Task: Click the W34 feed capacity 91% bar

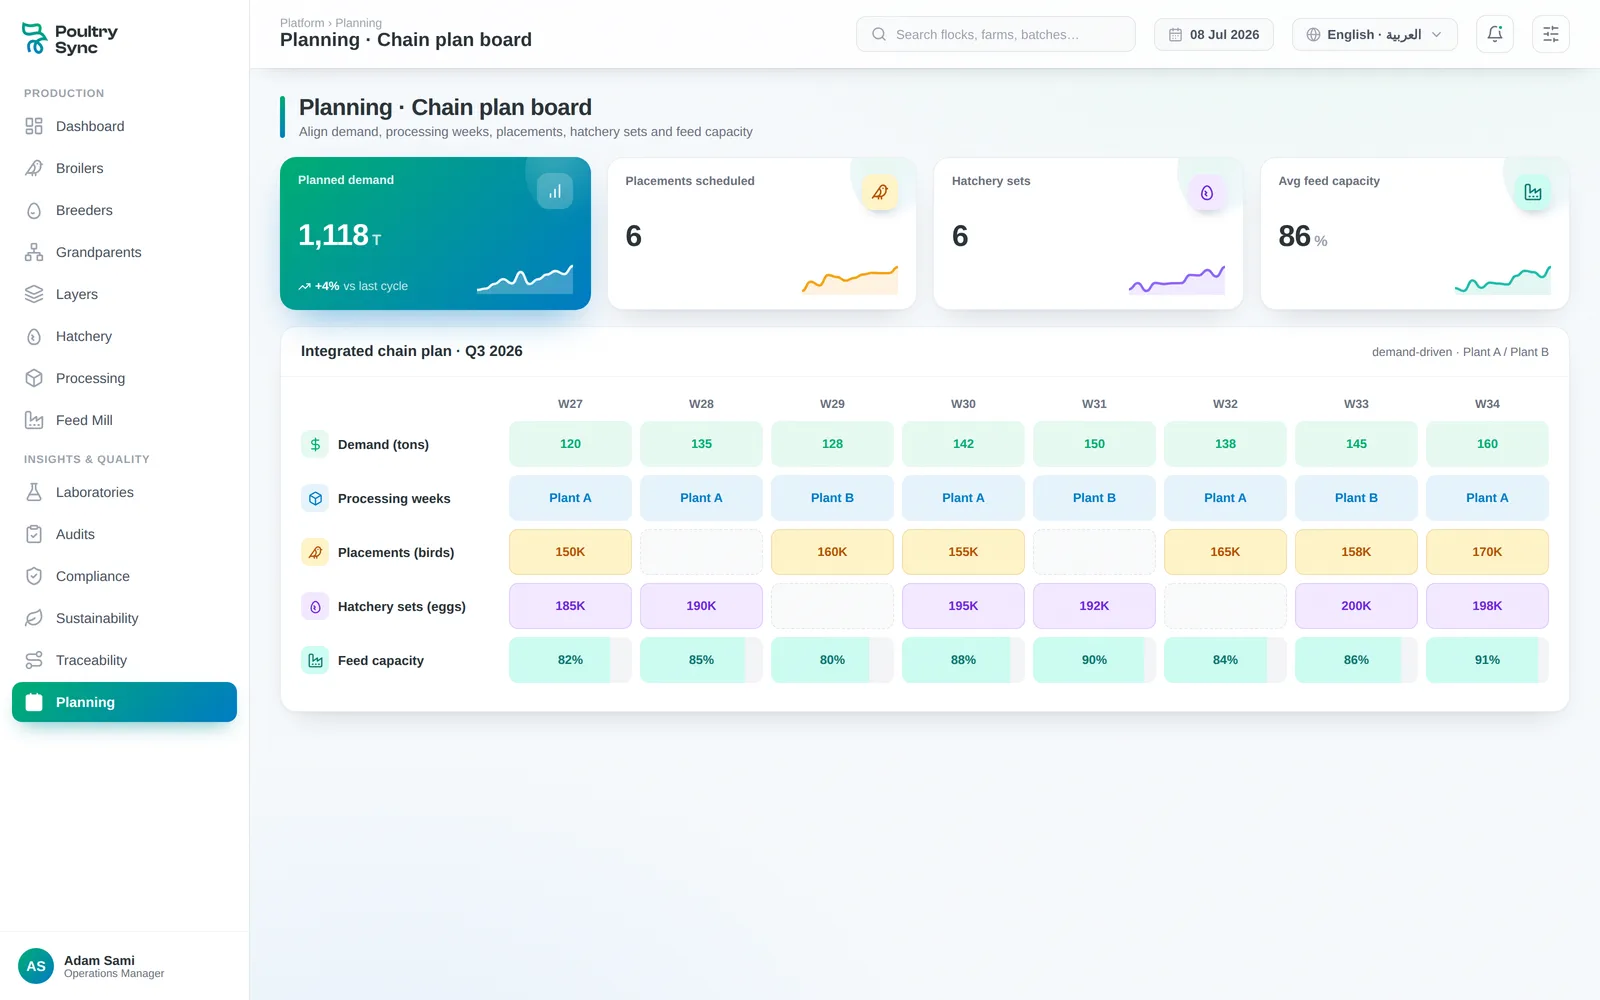Action: 1487,660
